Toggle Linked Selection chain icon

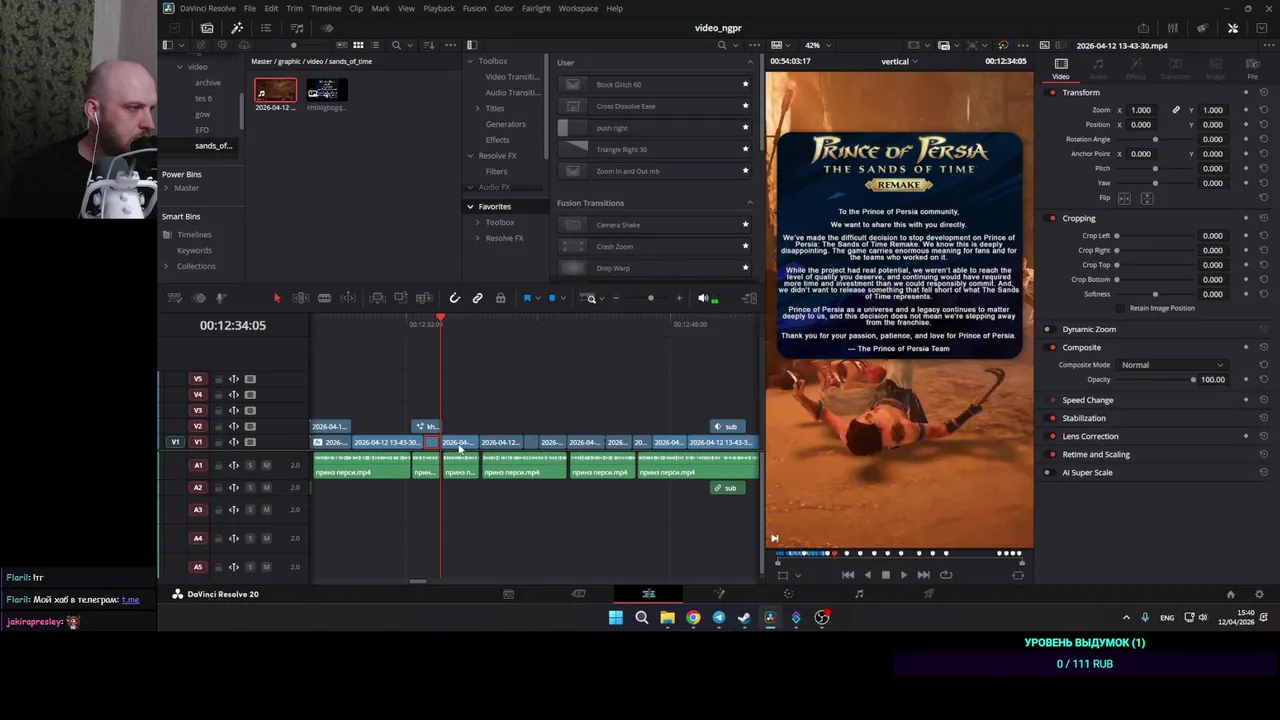click(477, 298)
